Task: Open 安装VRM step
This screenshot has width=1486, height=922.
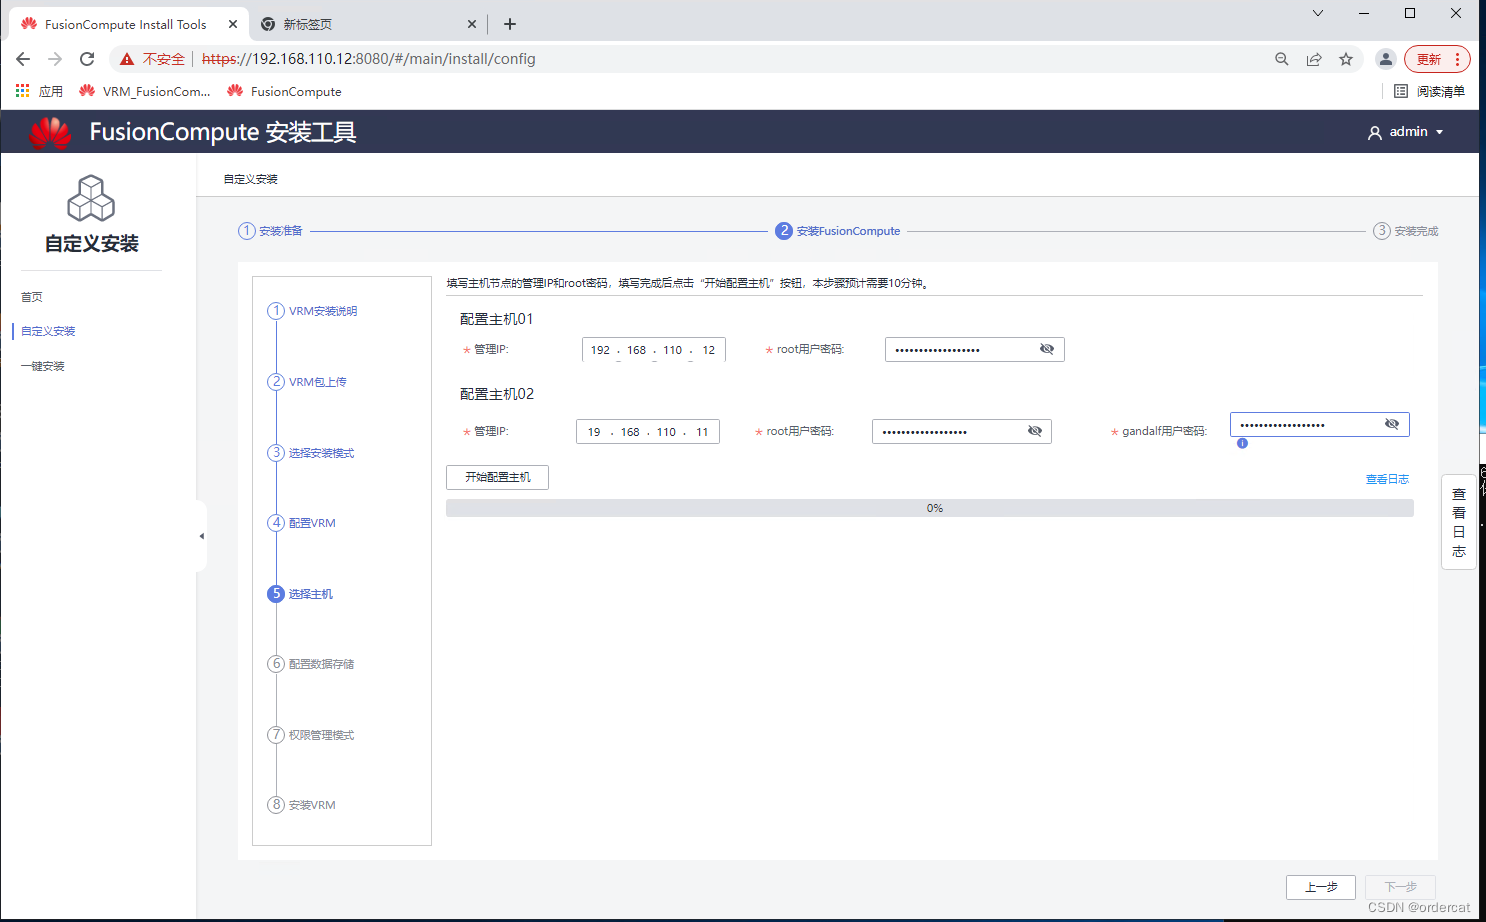Action: 302,805
